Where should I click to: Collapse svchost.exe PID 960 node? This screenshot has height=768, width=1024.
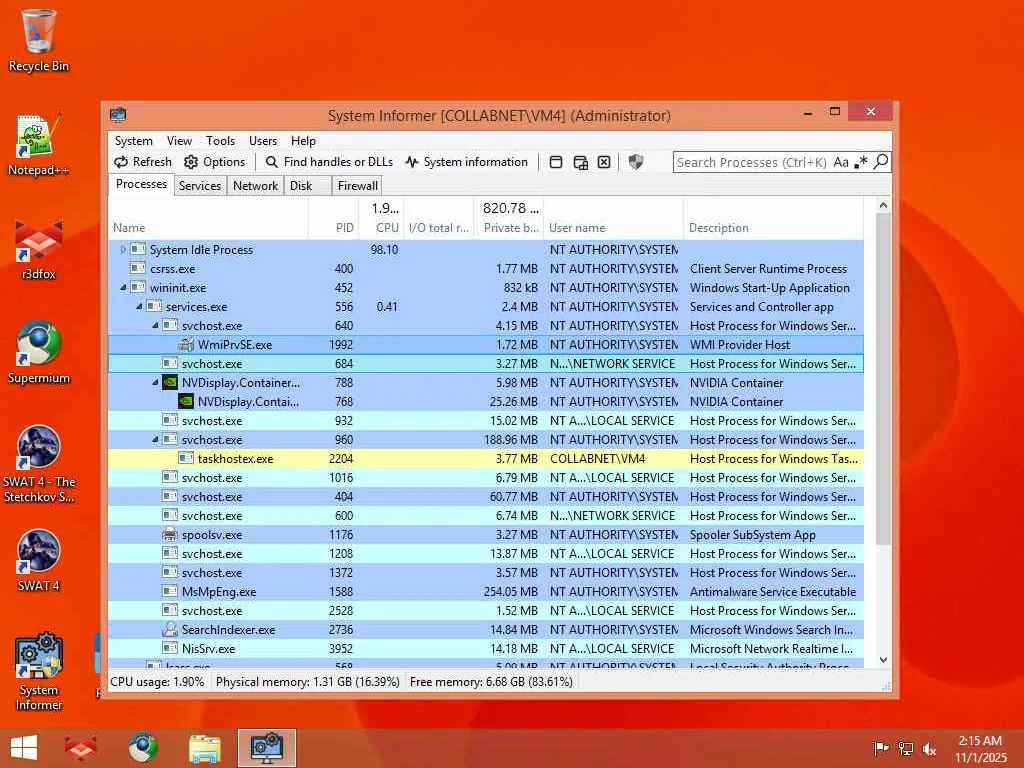[155, 440]
